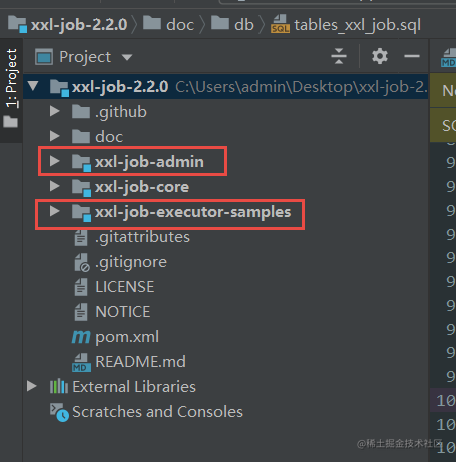Expand the External Libraries node
Screen dimensions: 456x462
(32, 386)
